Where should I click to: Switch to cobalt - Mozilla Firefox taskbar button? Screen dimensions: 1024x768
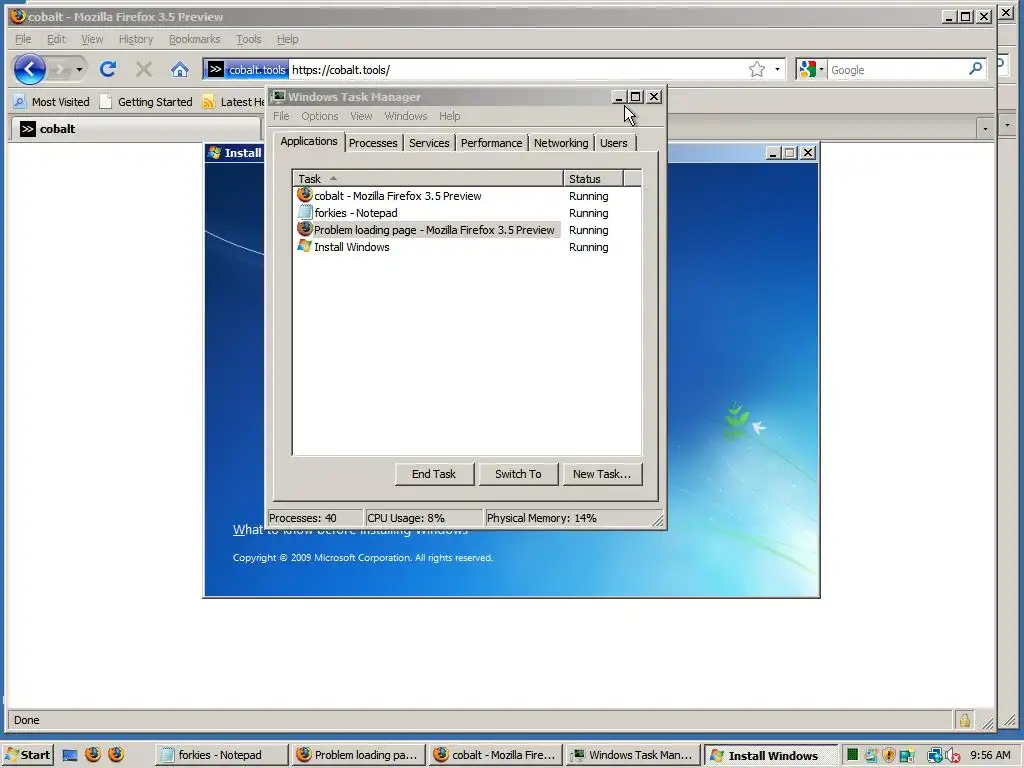(x=495, y=755)
